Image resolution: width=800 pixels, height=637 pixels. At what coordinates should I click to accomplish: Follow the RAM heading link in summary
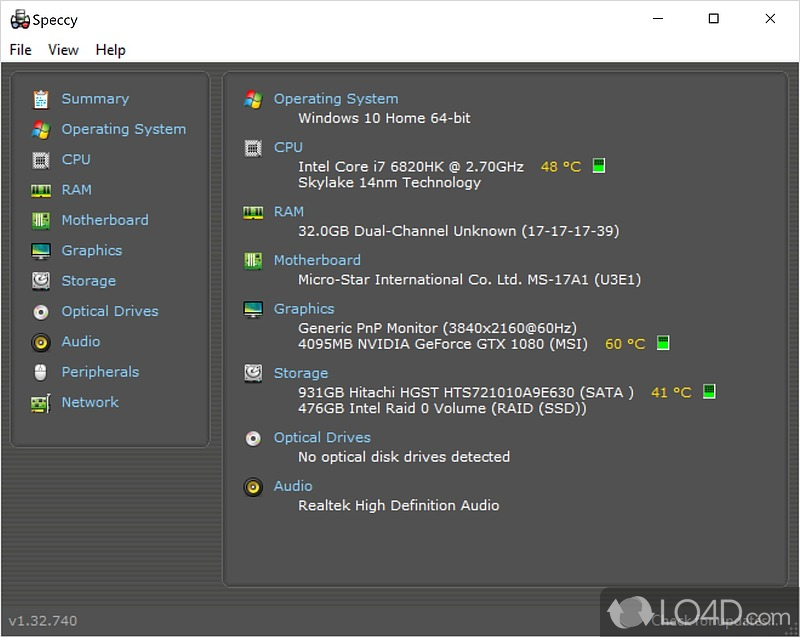(289, 211)
